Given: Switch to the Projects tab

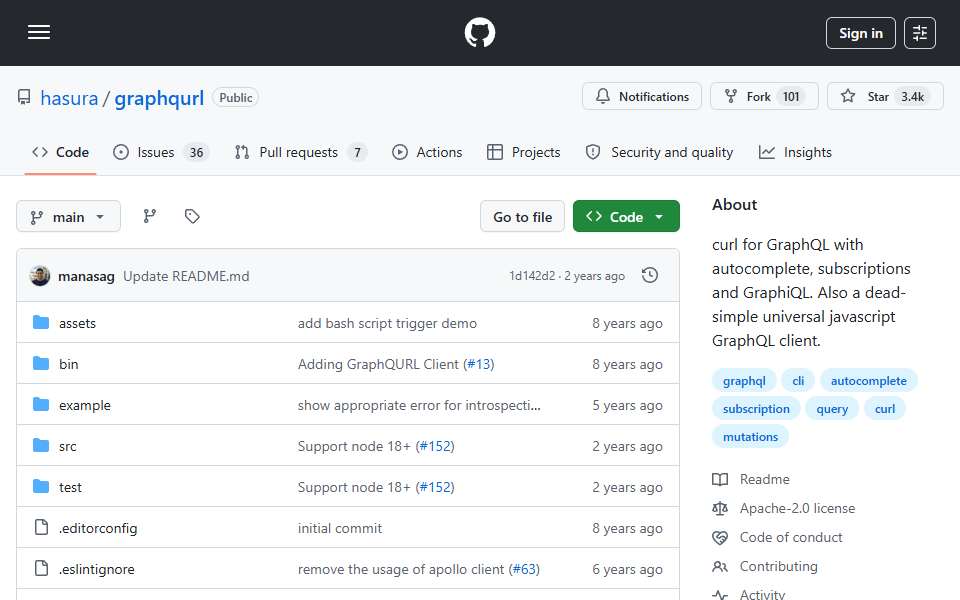Looking at the screenshot, I should (x=523, y=152).
